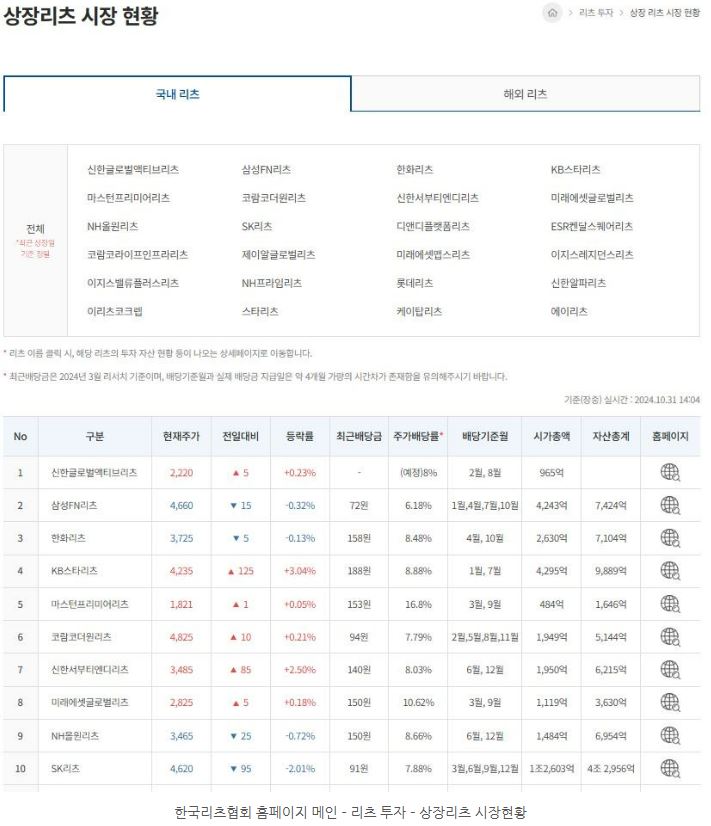The height and width of the screenshot is (826, 711).
Task: Select 마스턴프리미어리츠 name in table row 5
Action: click(x=90, y=604)
